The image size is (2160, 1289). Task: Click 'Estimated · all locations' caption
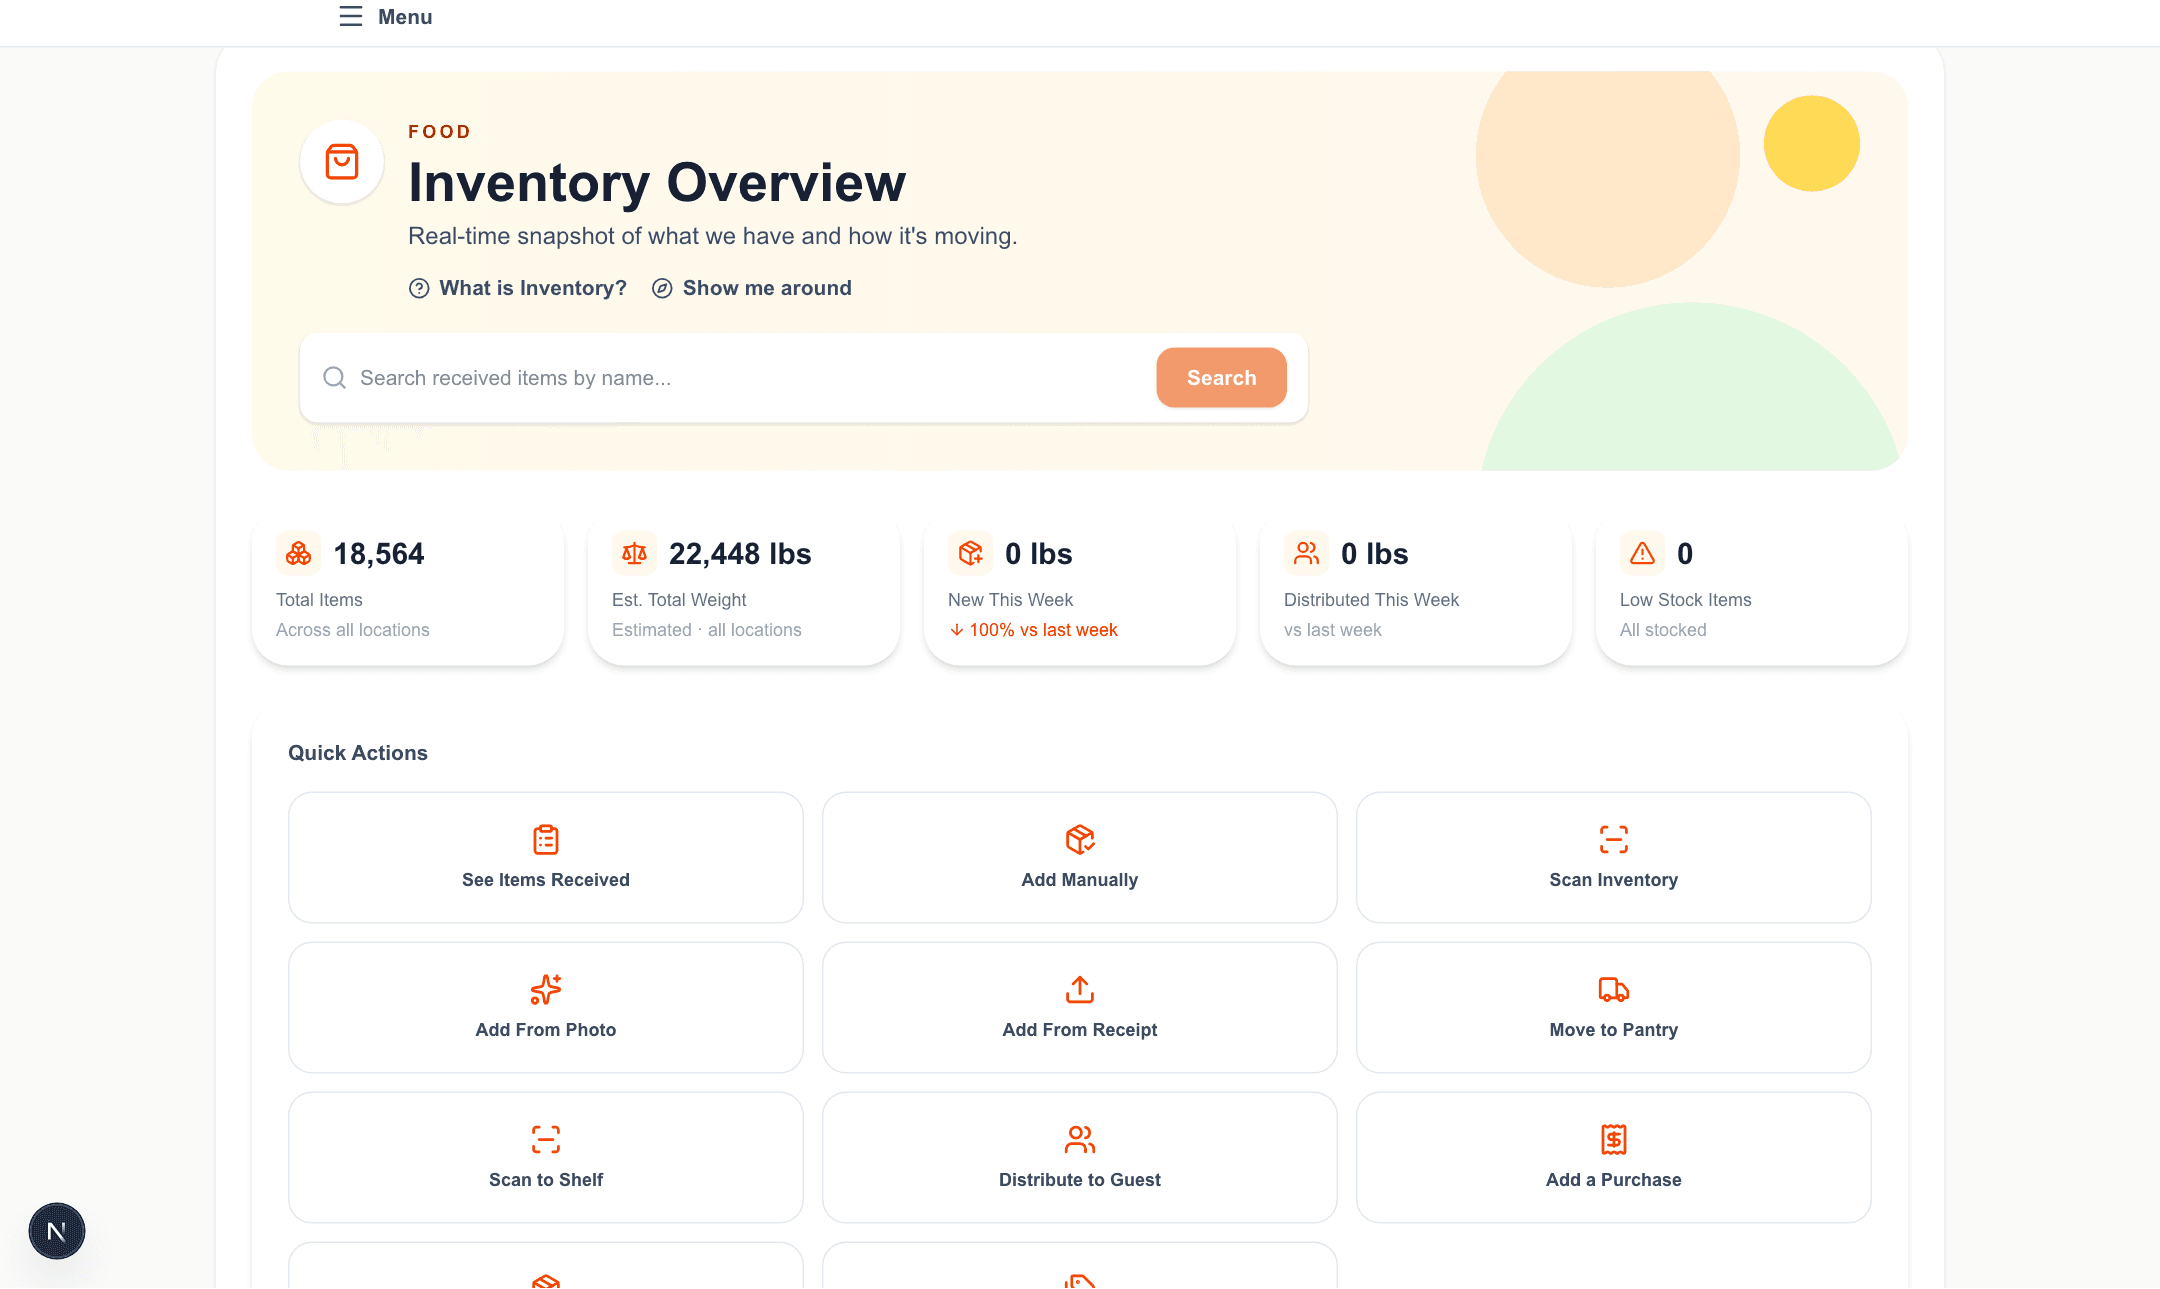point(707,630)
